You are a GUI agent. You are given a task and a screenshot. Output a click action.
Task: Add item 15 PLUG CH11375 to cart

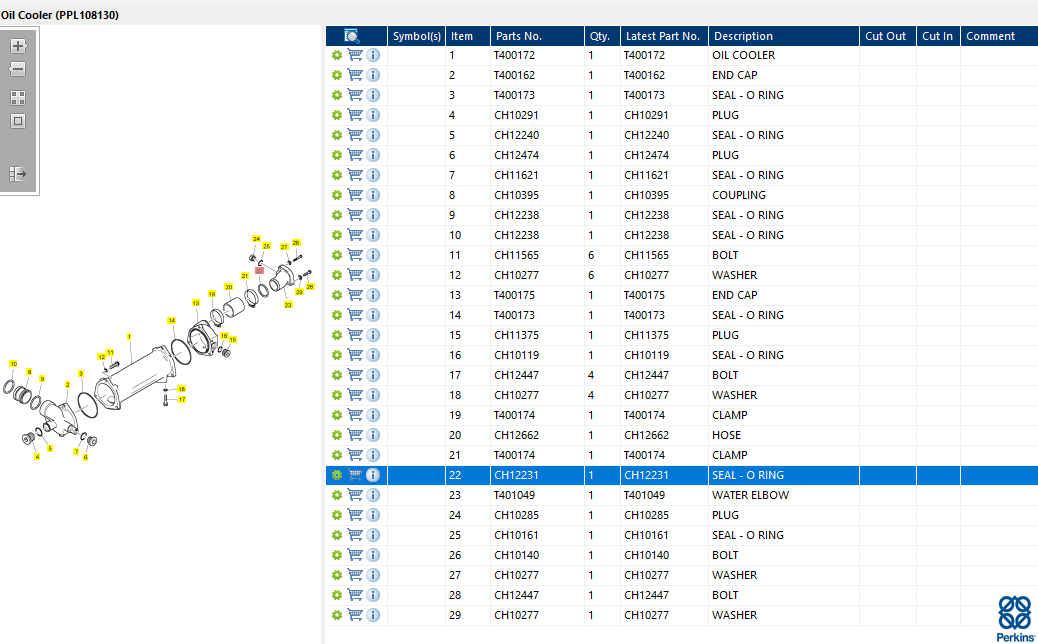pyautogui.click(x=355, y=335)
